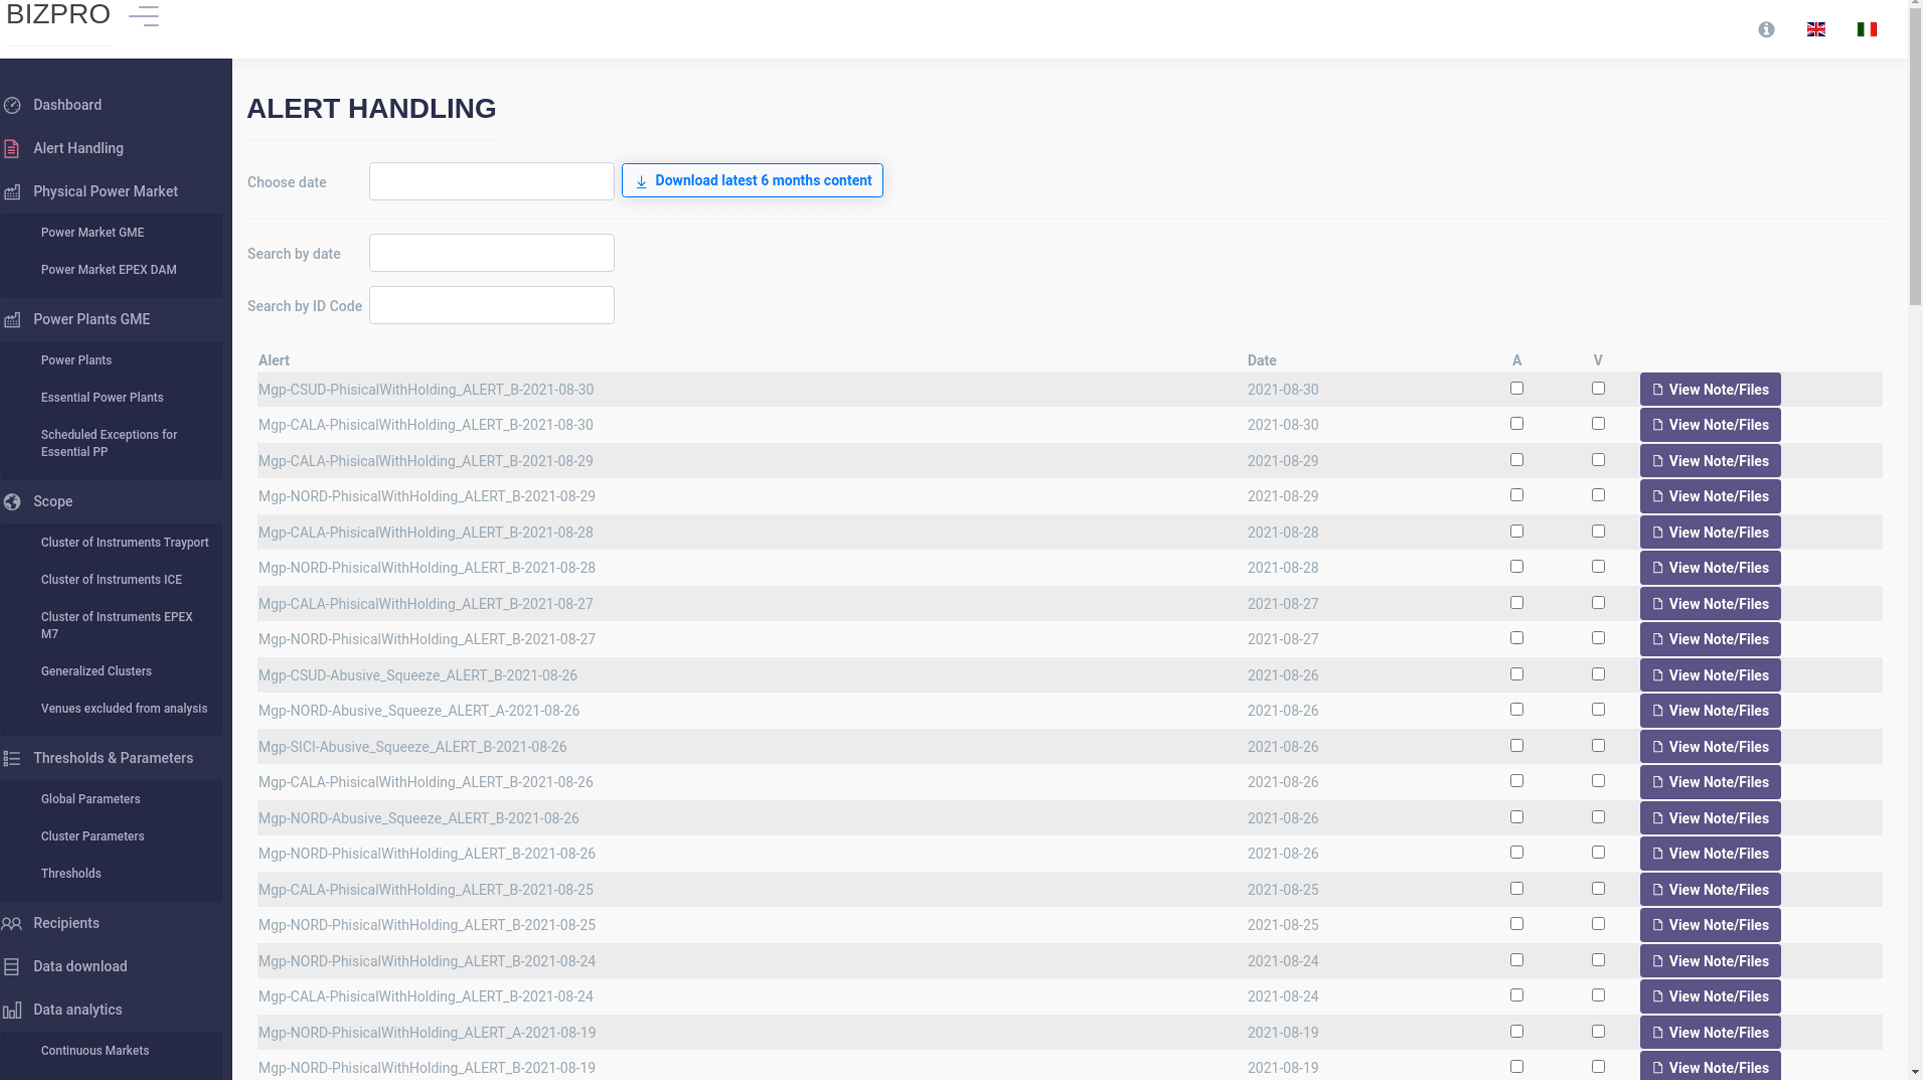Viewport: 1923px width, 1080px height.
Task: Click the Scope globe icon in sidebar
Action: (x=12, y=502)
